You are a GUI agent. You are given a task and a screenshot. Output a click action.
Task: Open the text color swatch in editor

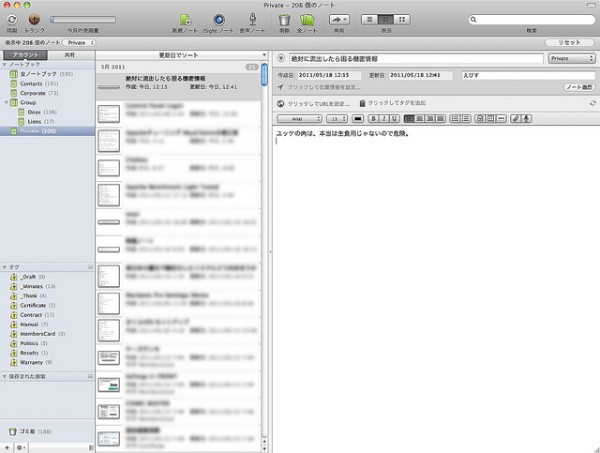(x=357, y=118)
